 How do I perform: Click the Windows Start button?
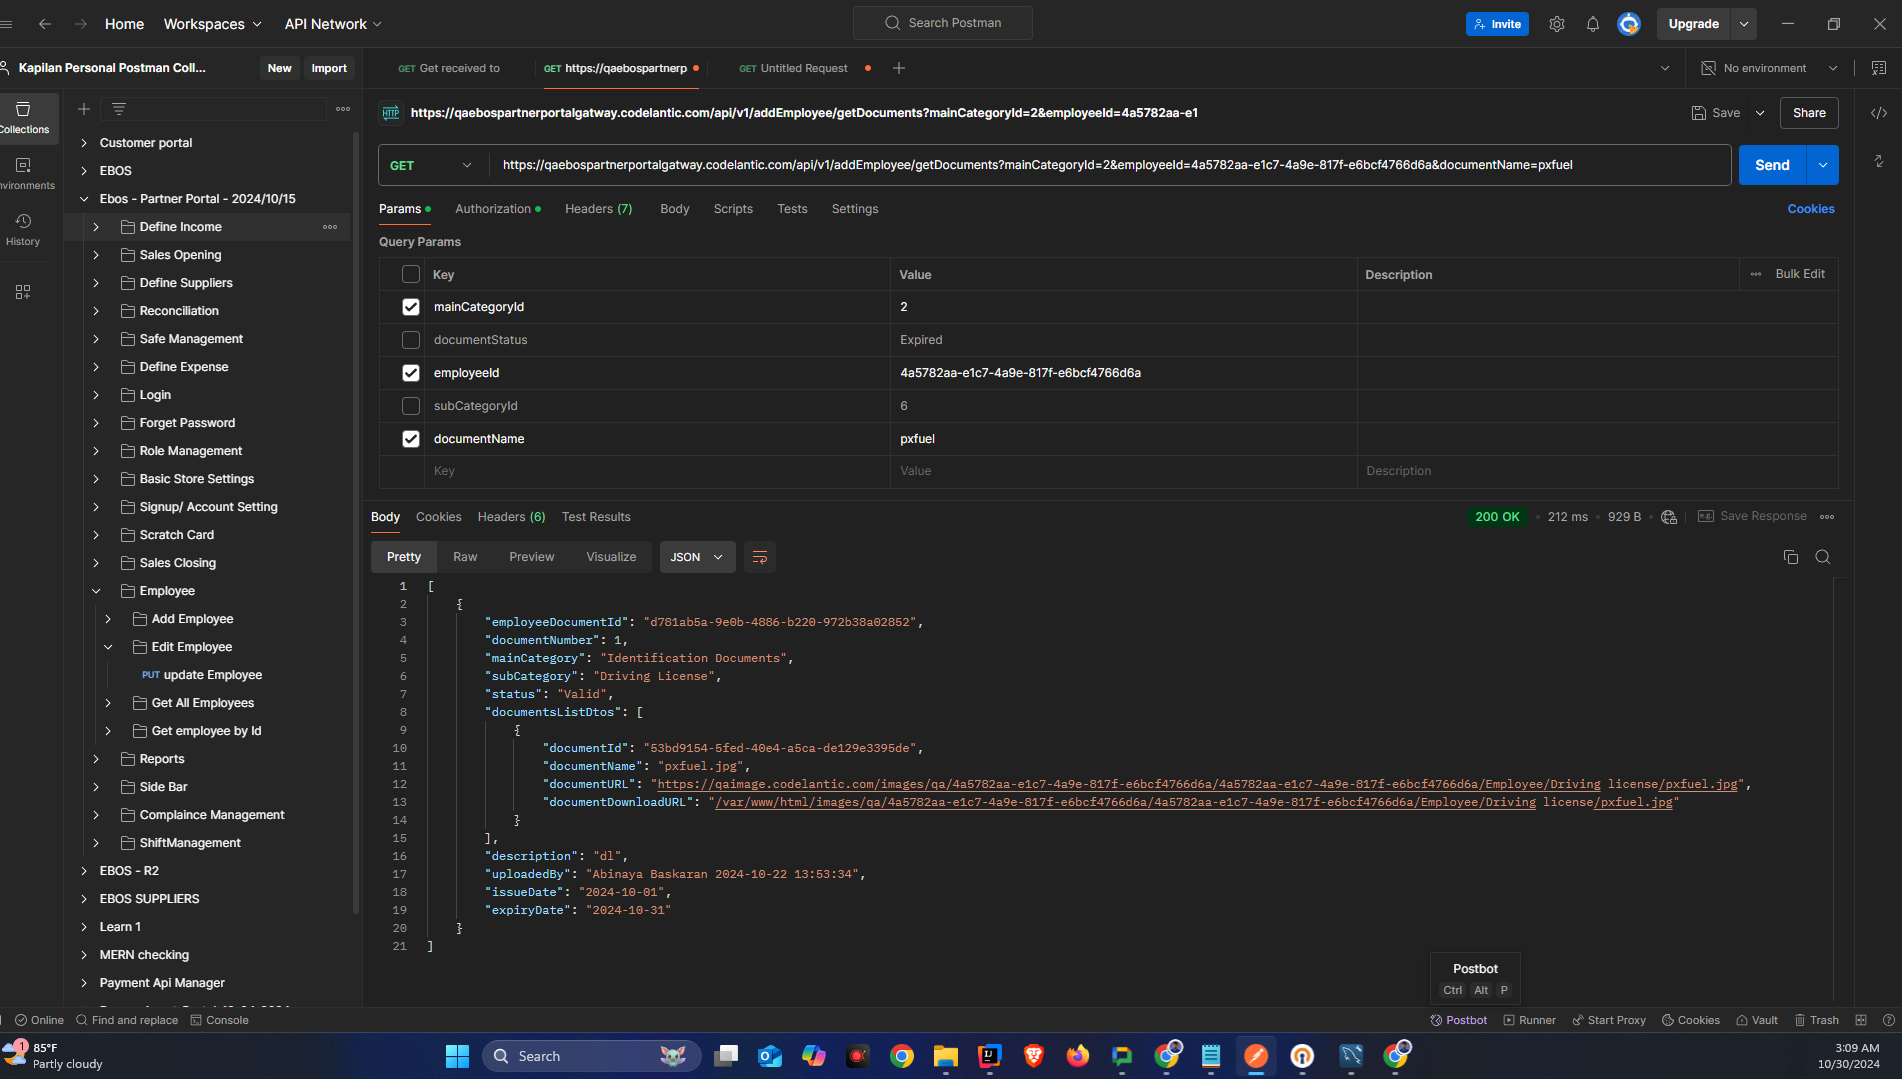click(458, 1056)
